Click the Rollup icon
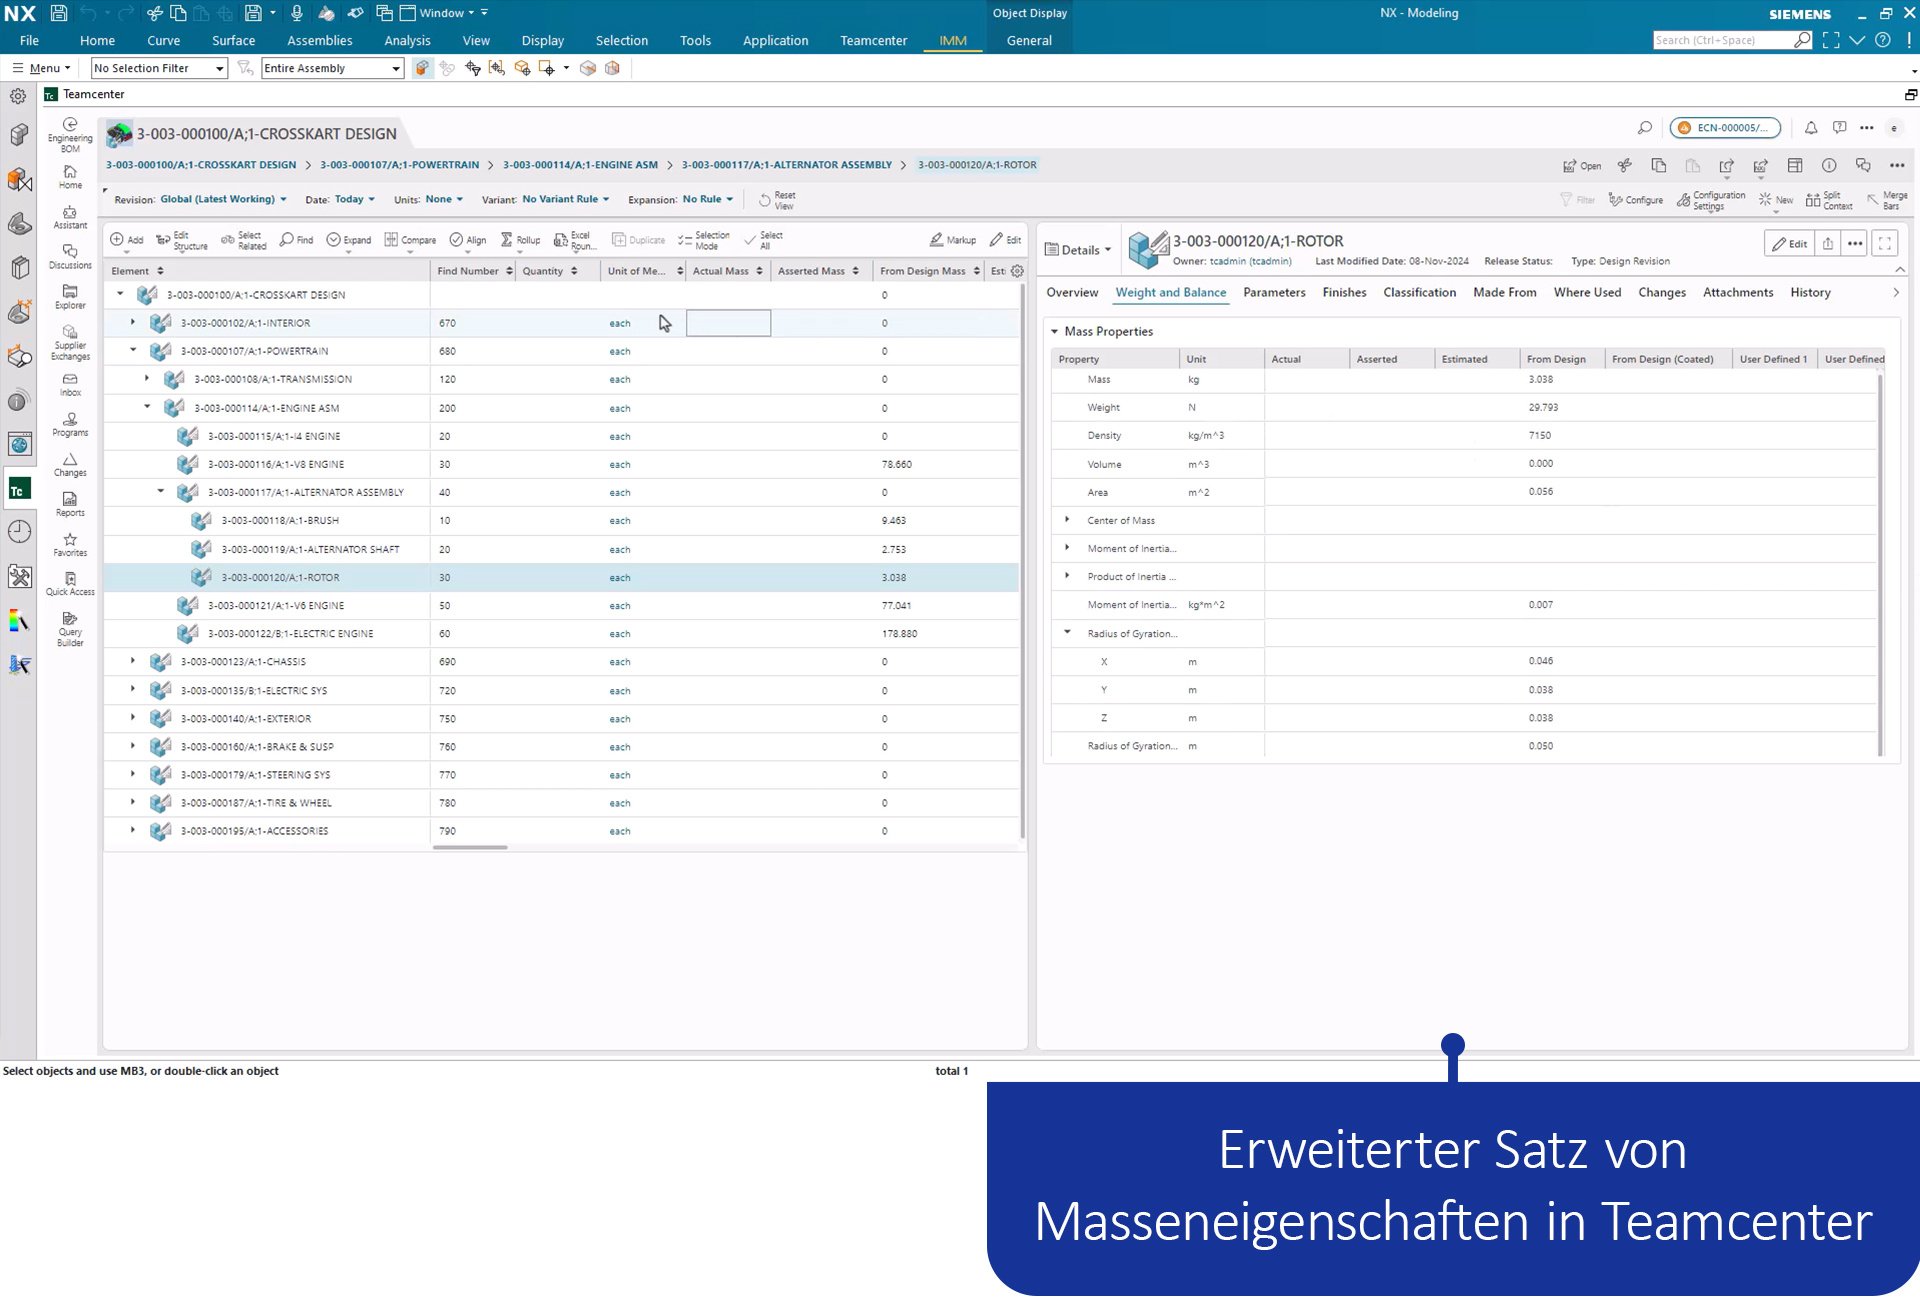This screenshot has width=1920, height=1301. [x=520, y=239]
